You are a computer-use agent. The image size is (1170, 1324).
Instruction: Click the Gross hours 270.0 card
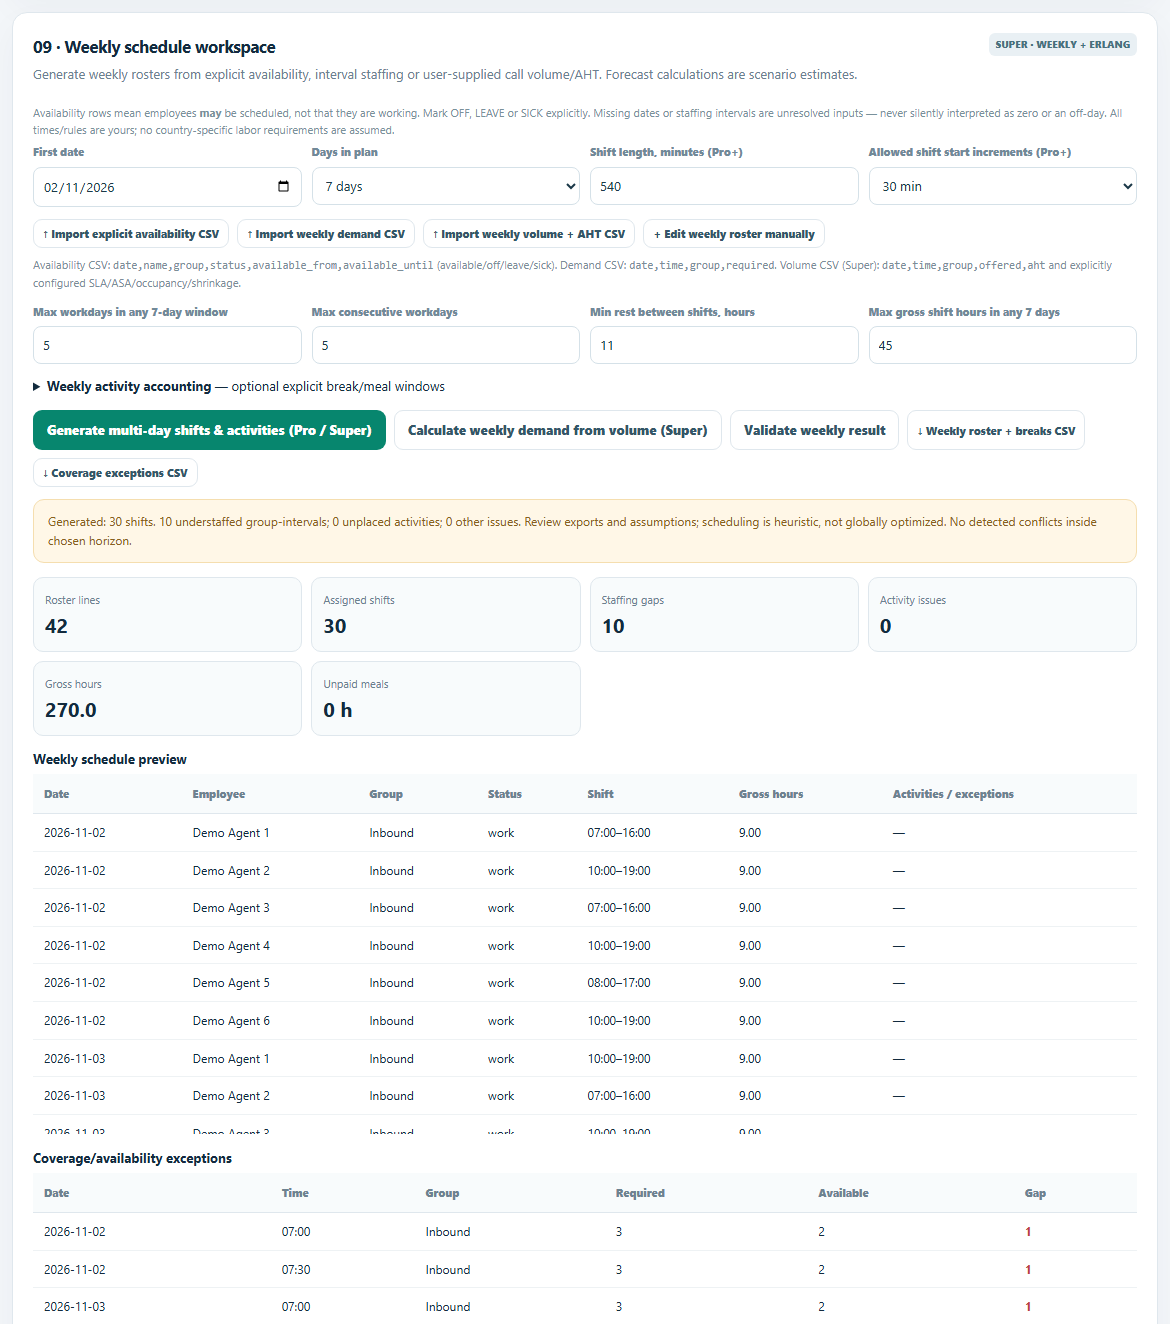tap(167, 698)
